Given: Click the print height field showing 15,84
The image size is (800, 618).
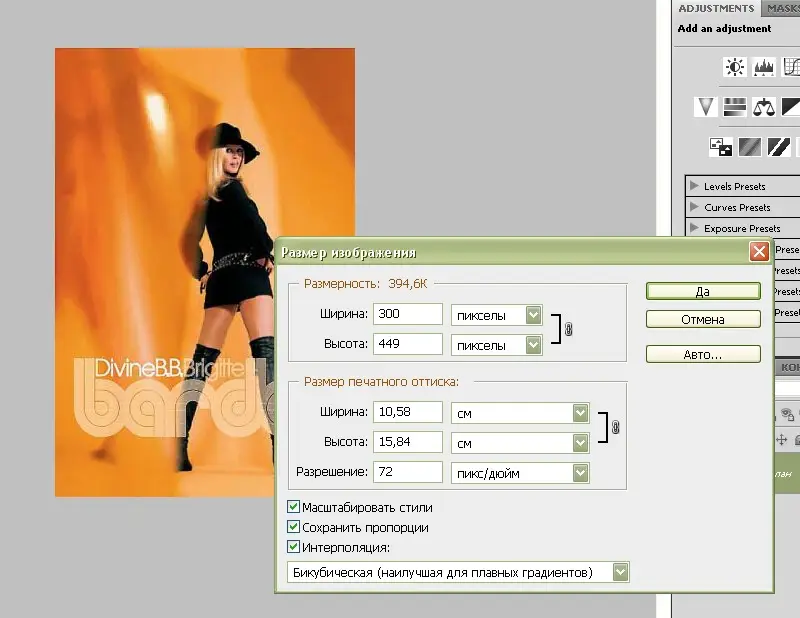Looking at the screenshot, I should click(x=408, y=442).
